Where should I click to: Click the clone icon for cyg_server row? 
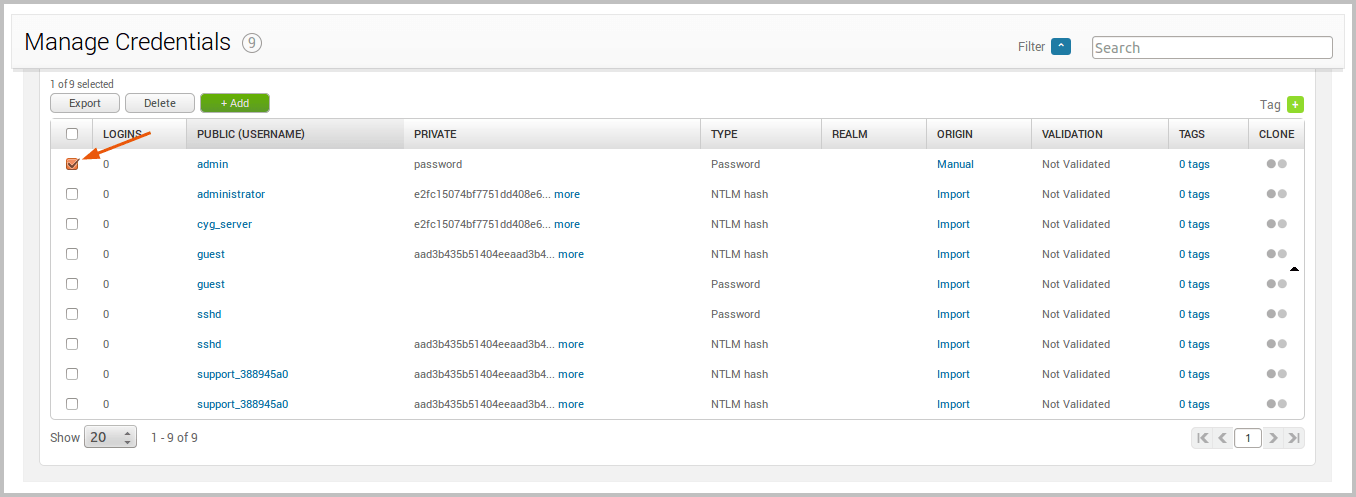(1276, 224)
